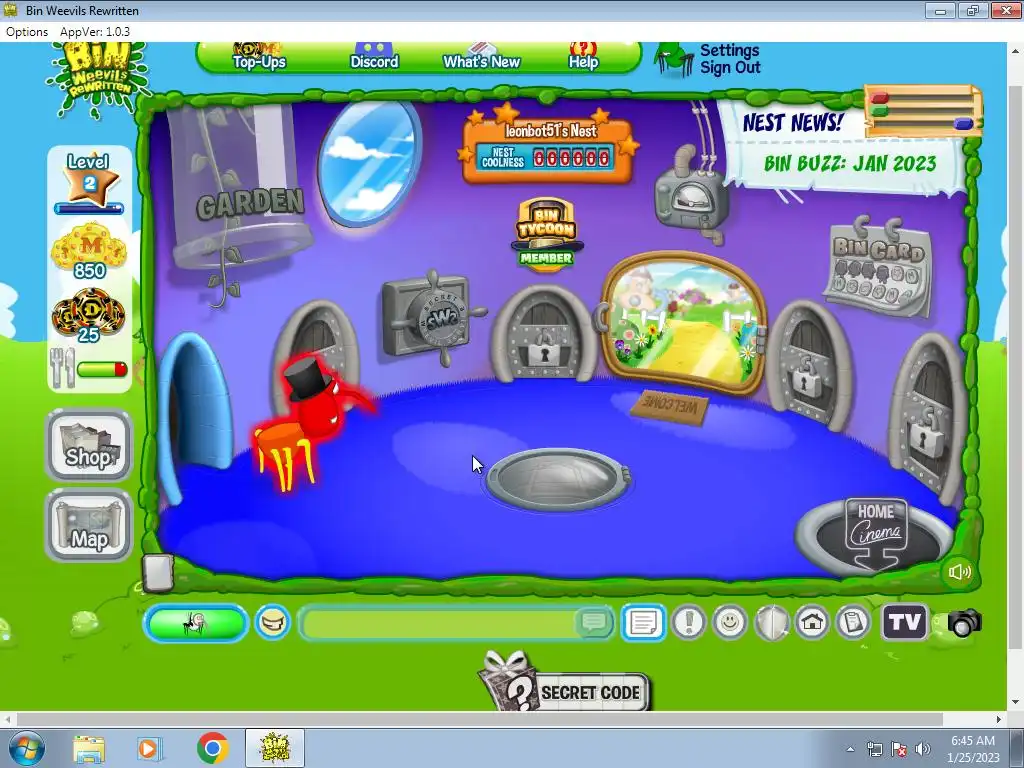Click the Bin Tycoon Member badge
The height and width of the screenshot is (768, 1024).
546,234
